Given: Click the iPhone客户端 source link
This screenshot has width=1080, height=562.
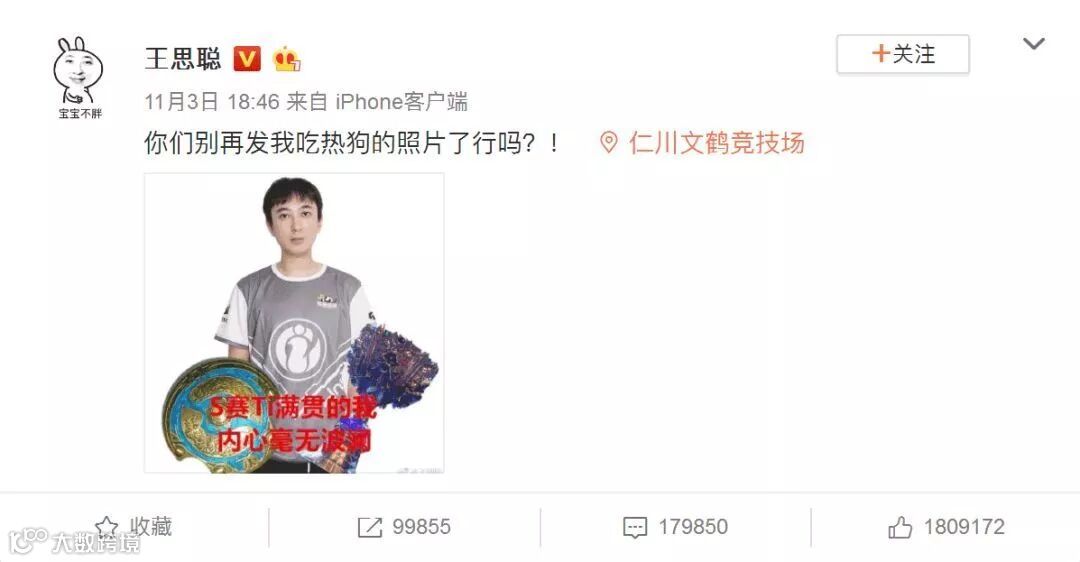Looking at the screenshot, I should [x=402, y=102].
